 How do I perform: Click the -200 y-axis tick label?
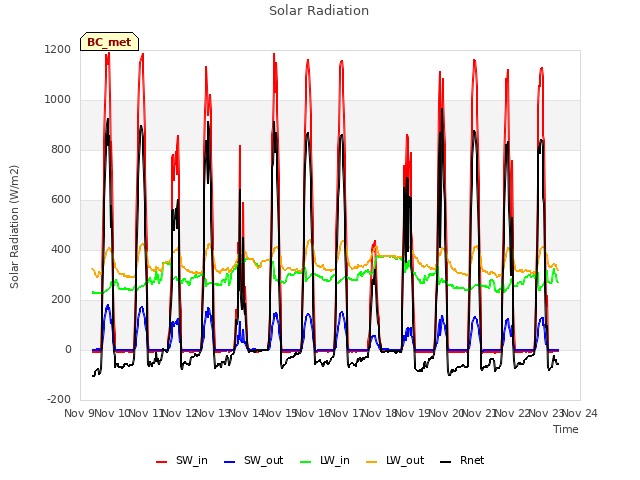coord(59,399)
